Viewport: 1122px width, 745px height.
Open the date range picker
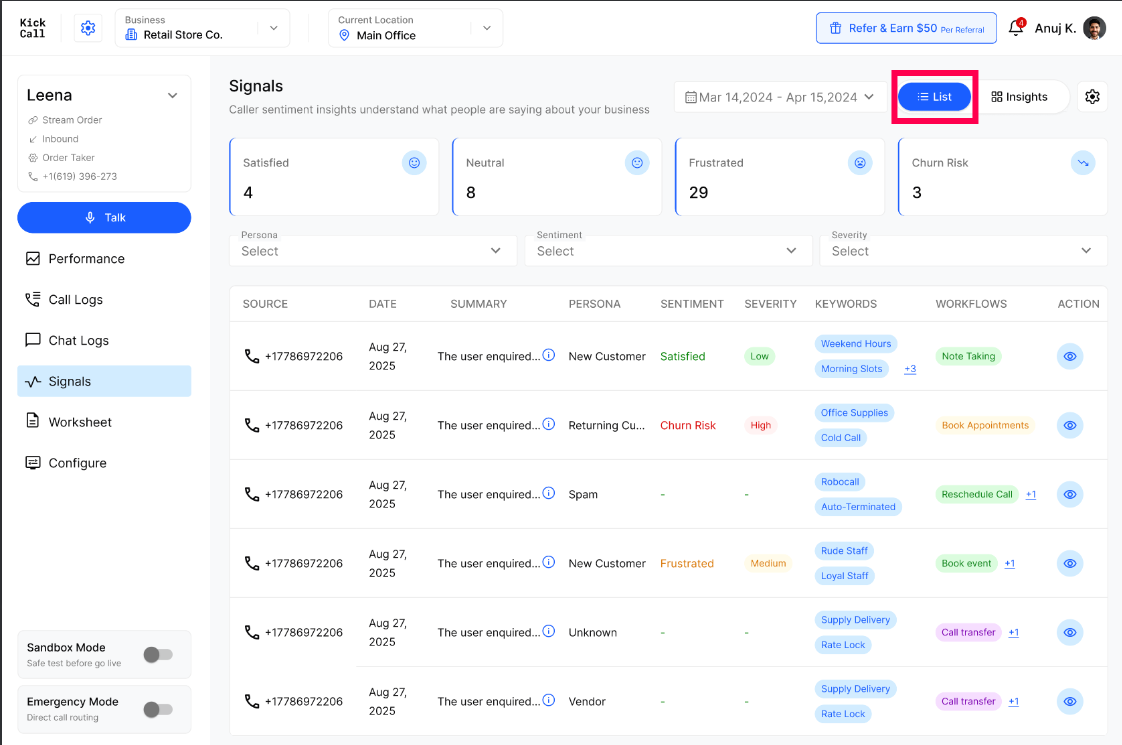[x=780, y=97]
